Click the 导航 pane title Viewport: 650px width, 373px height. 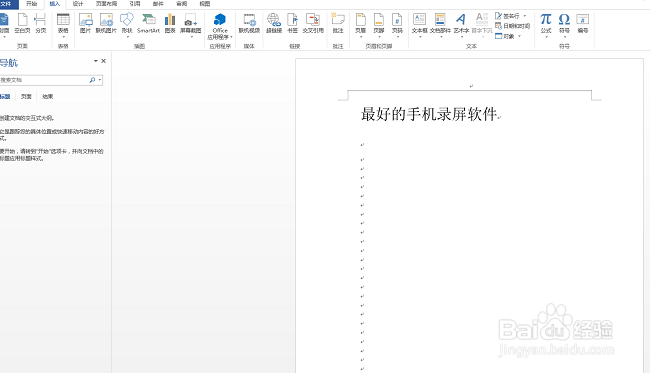[9, 63]
